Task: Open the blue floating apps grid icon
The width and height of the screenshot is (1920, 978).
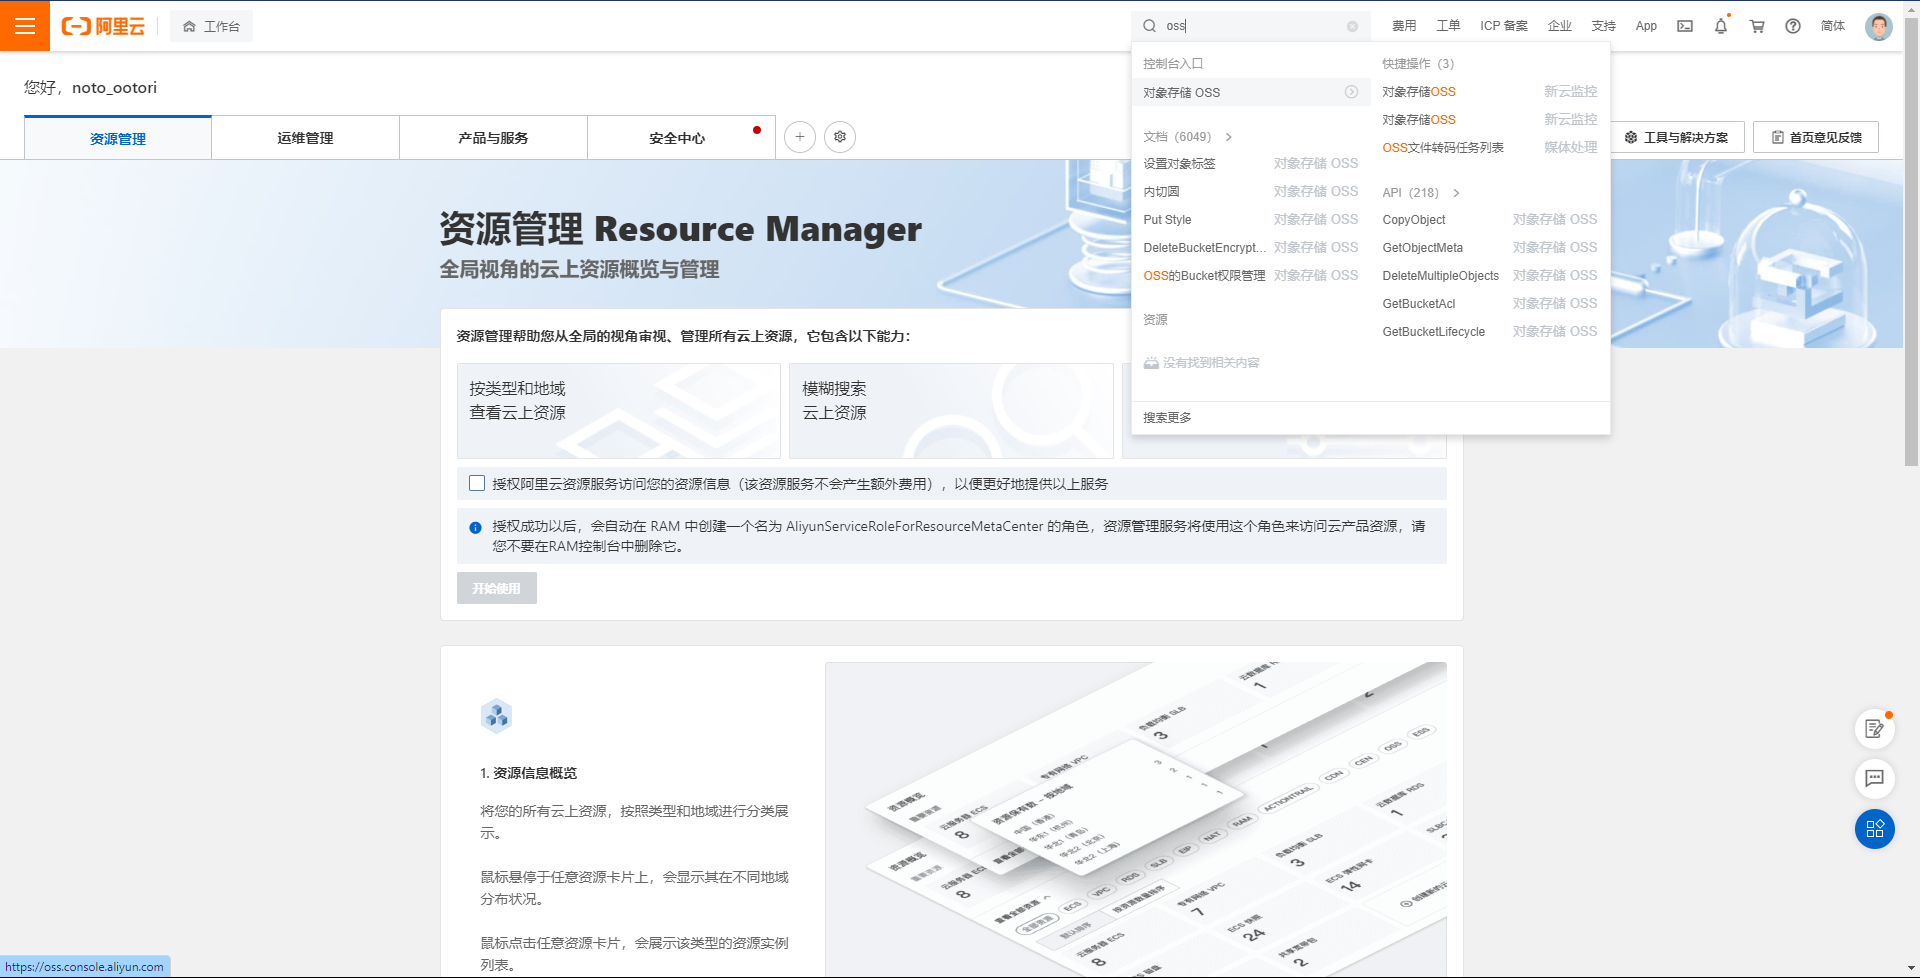Action: click(x=1875, y=829)
